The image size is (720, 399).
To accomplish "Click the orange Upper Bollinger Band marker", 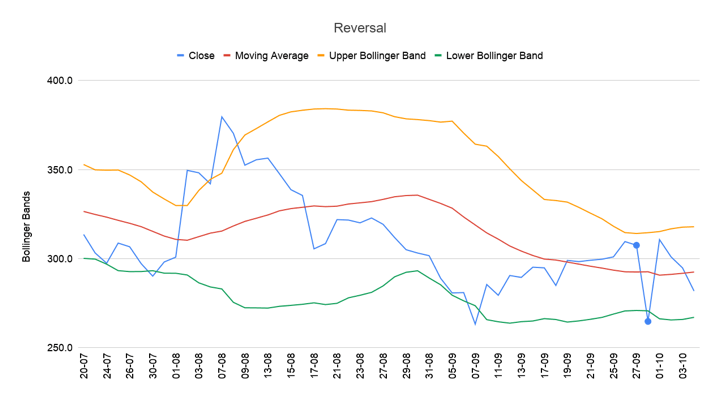I will (x=321, y=56).
